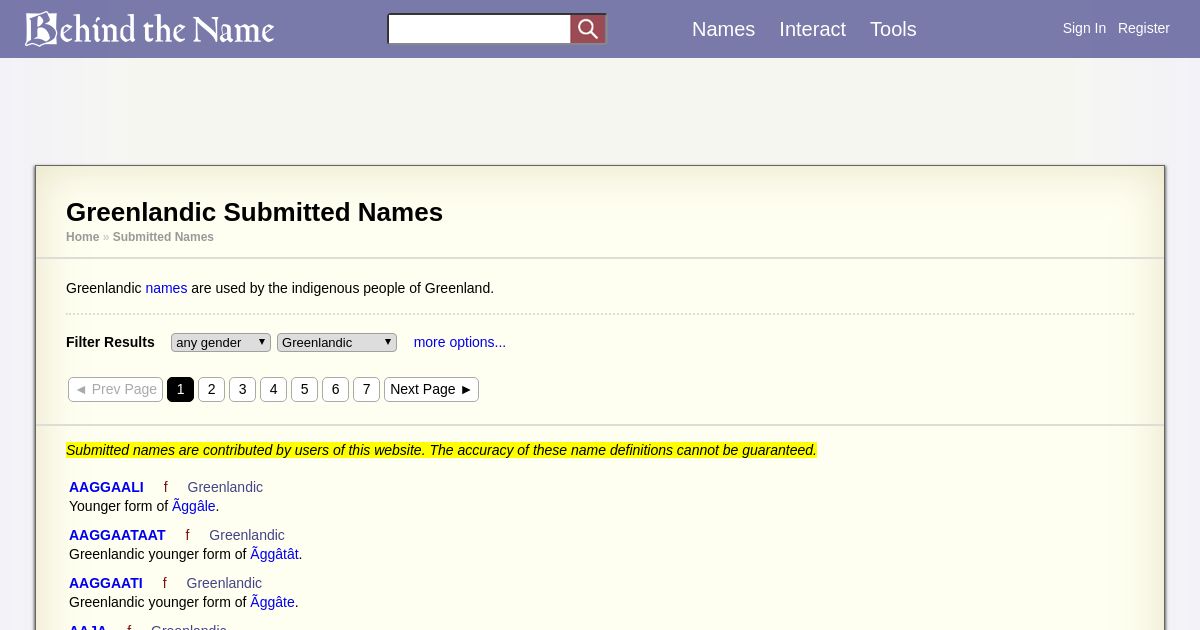Open Submitted Names breadcrumb link
The image size is (1200, 630).
[x=163, y=237]
